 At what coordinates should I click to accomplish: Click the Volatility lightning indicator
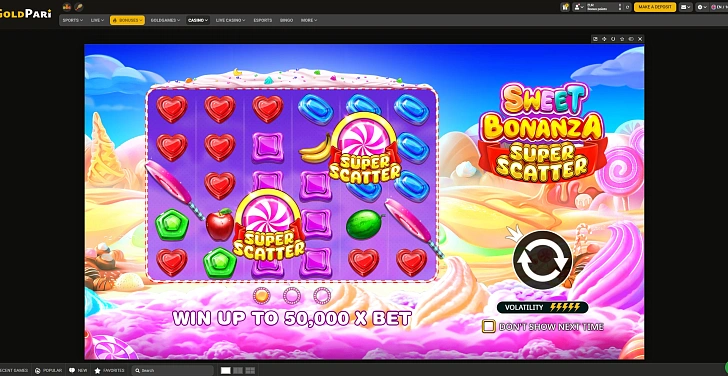pos(542,307)
